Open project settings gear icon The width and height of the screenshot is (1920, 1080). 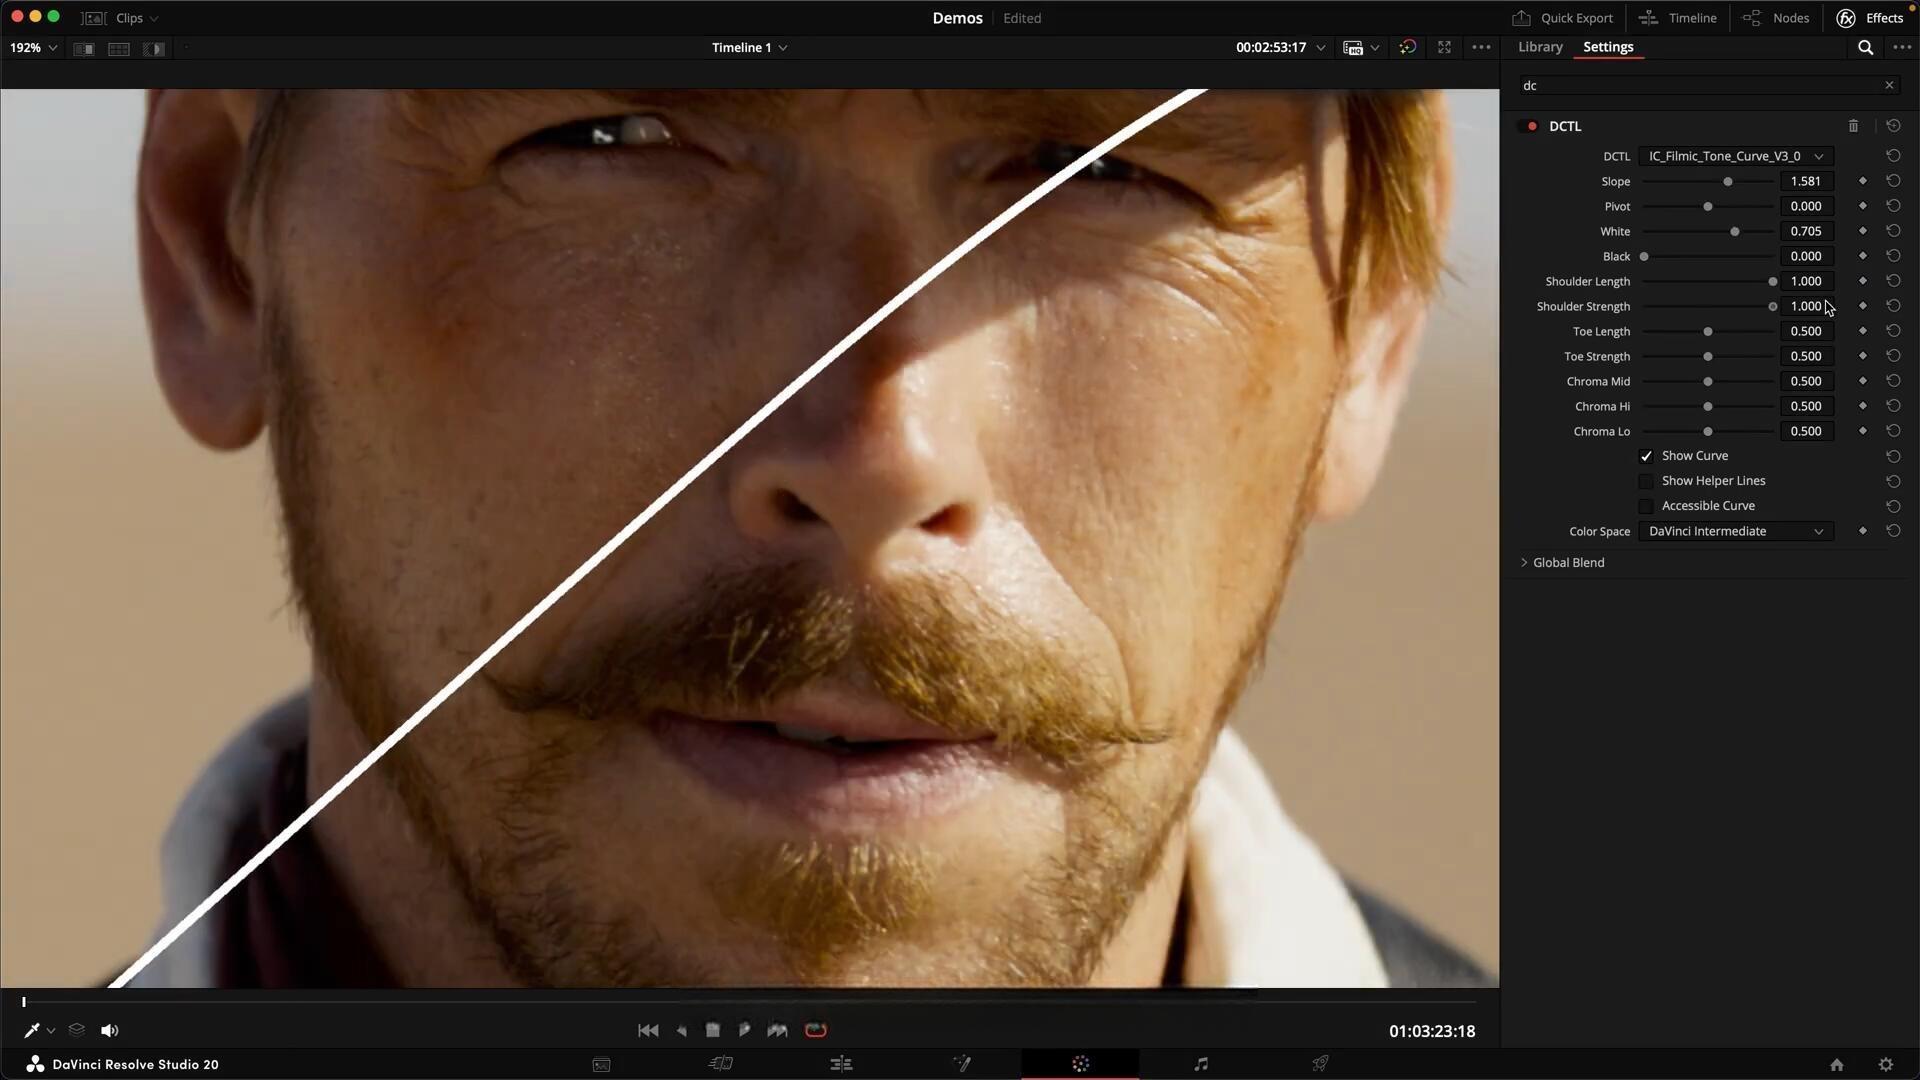pyautogui.click(x=1886, y=1064)
